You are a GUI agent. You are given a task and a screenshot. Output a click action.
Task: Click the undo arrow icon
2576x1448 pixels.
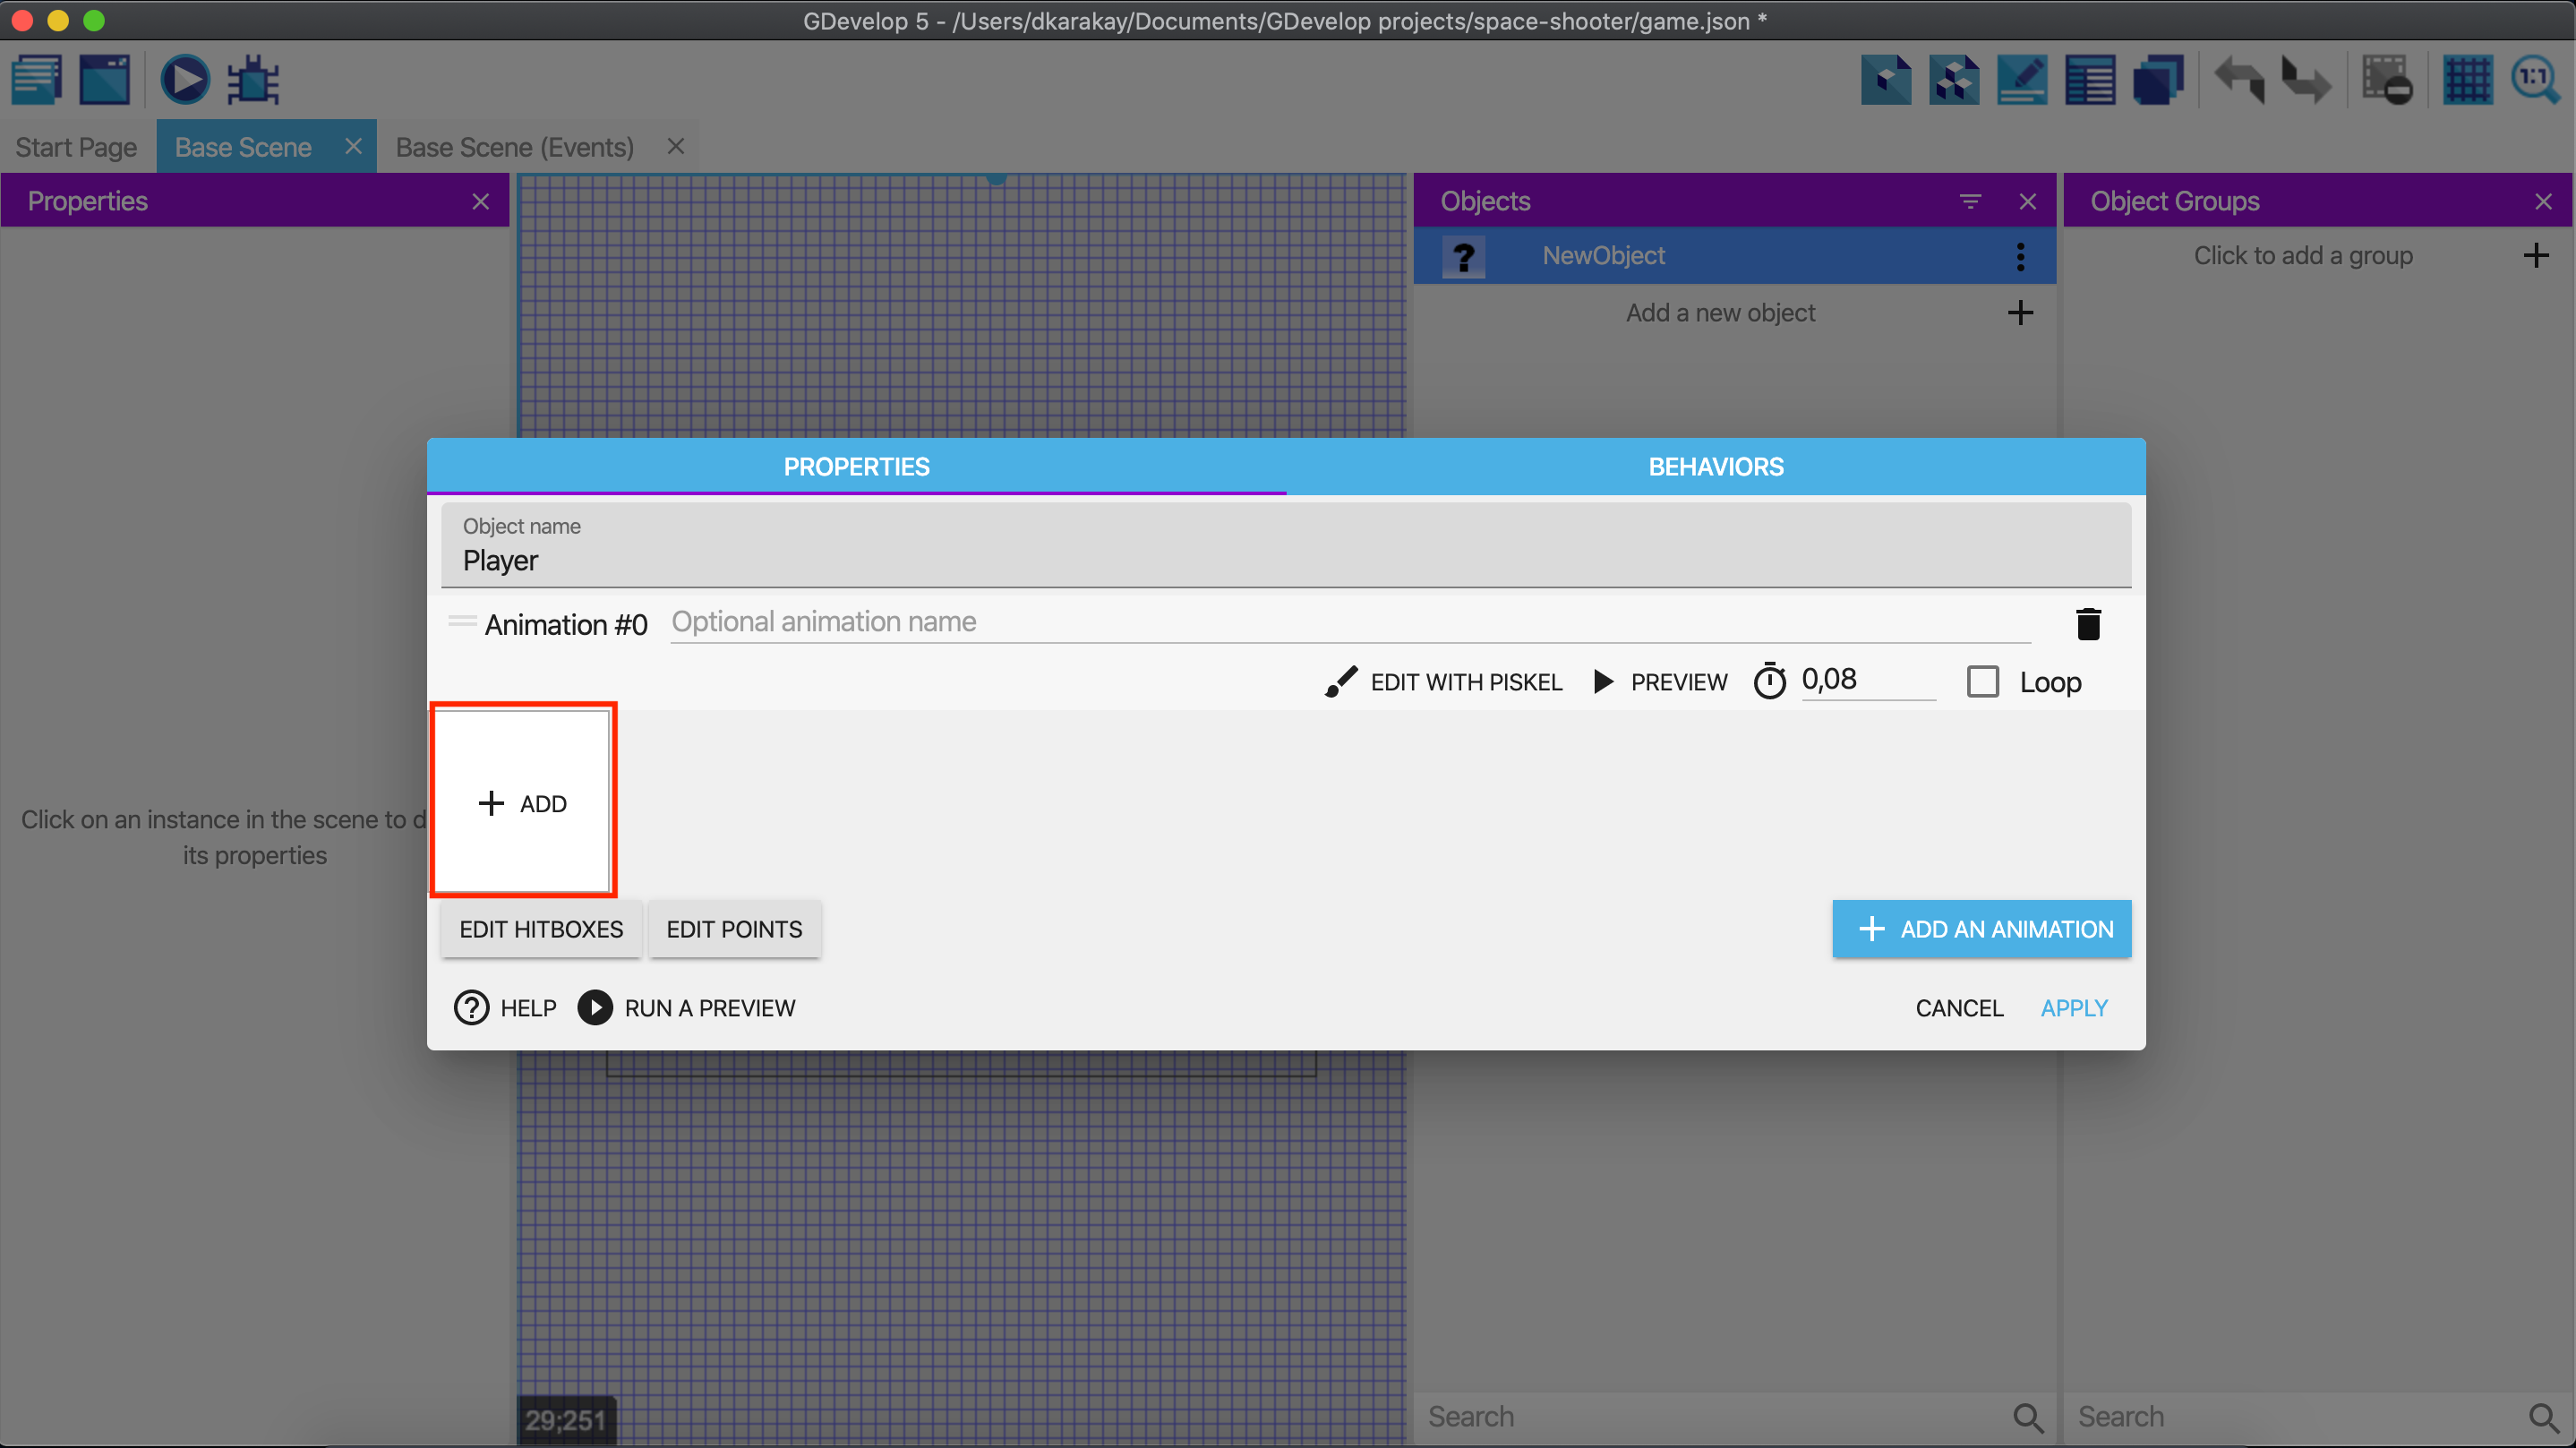[2239, 80]
